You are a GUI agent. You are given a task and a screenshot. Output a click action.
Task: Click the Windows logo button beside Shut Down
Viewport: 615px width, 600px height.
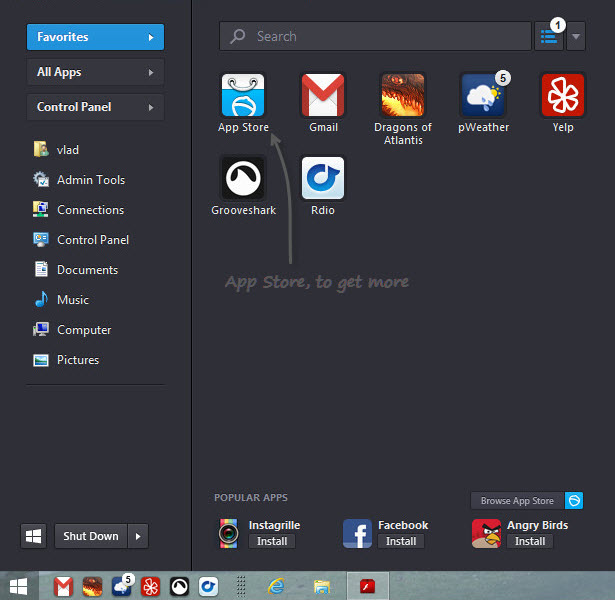pos(33,536)
